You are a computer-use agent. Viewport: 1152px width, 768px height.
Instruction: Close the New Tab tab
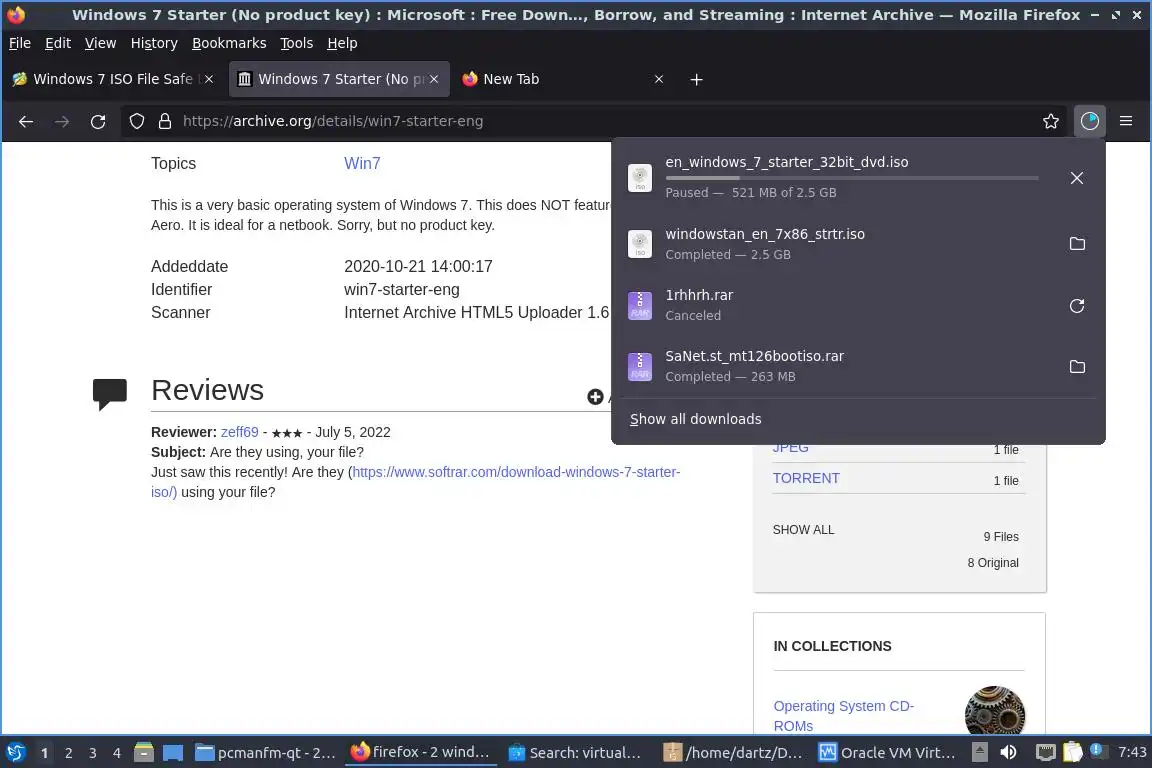[x=659, y=79]
